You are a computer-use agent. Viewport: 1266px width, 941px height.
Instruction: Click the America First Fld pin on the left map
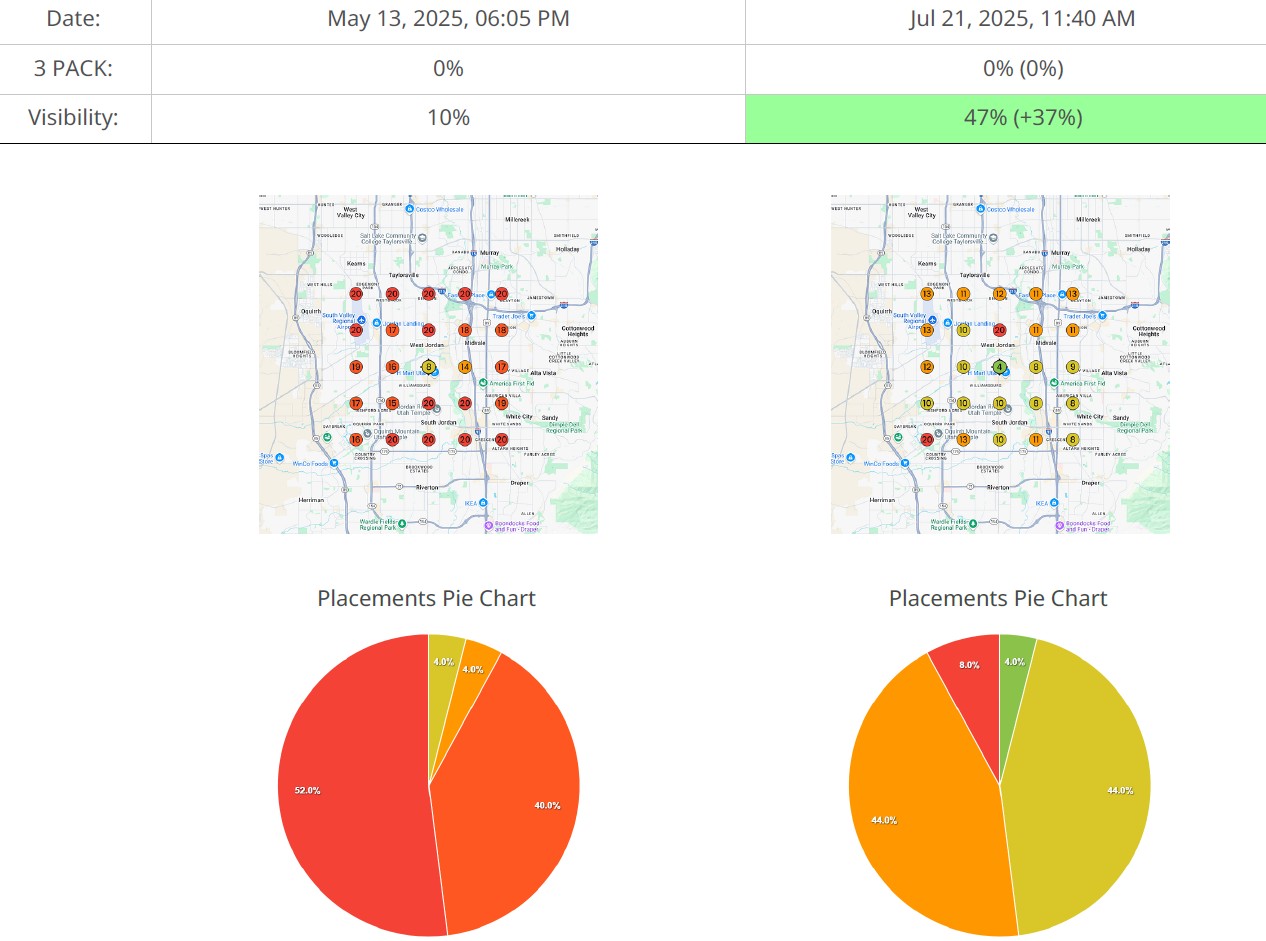[x=483, y=383]
